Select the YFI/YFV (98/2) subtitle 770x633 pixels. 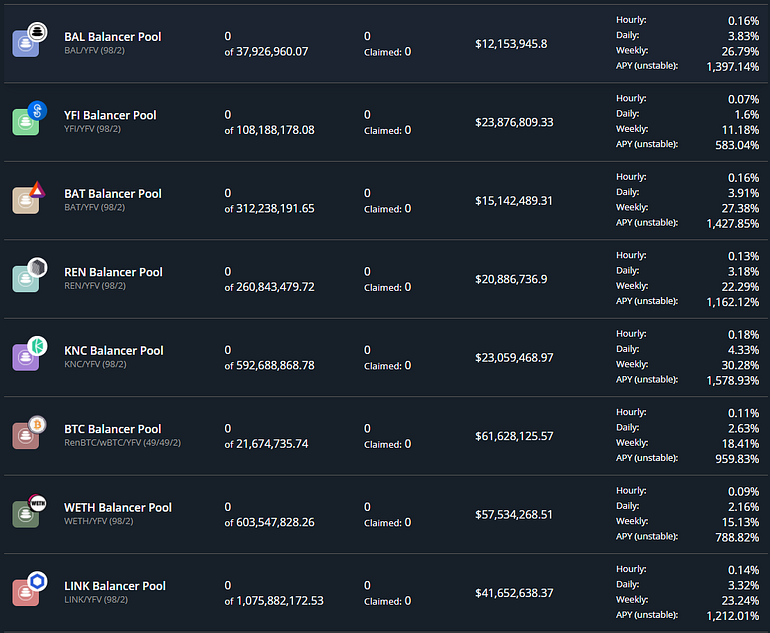[x=92, y=129]
